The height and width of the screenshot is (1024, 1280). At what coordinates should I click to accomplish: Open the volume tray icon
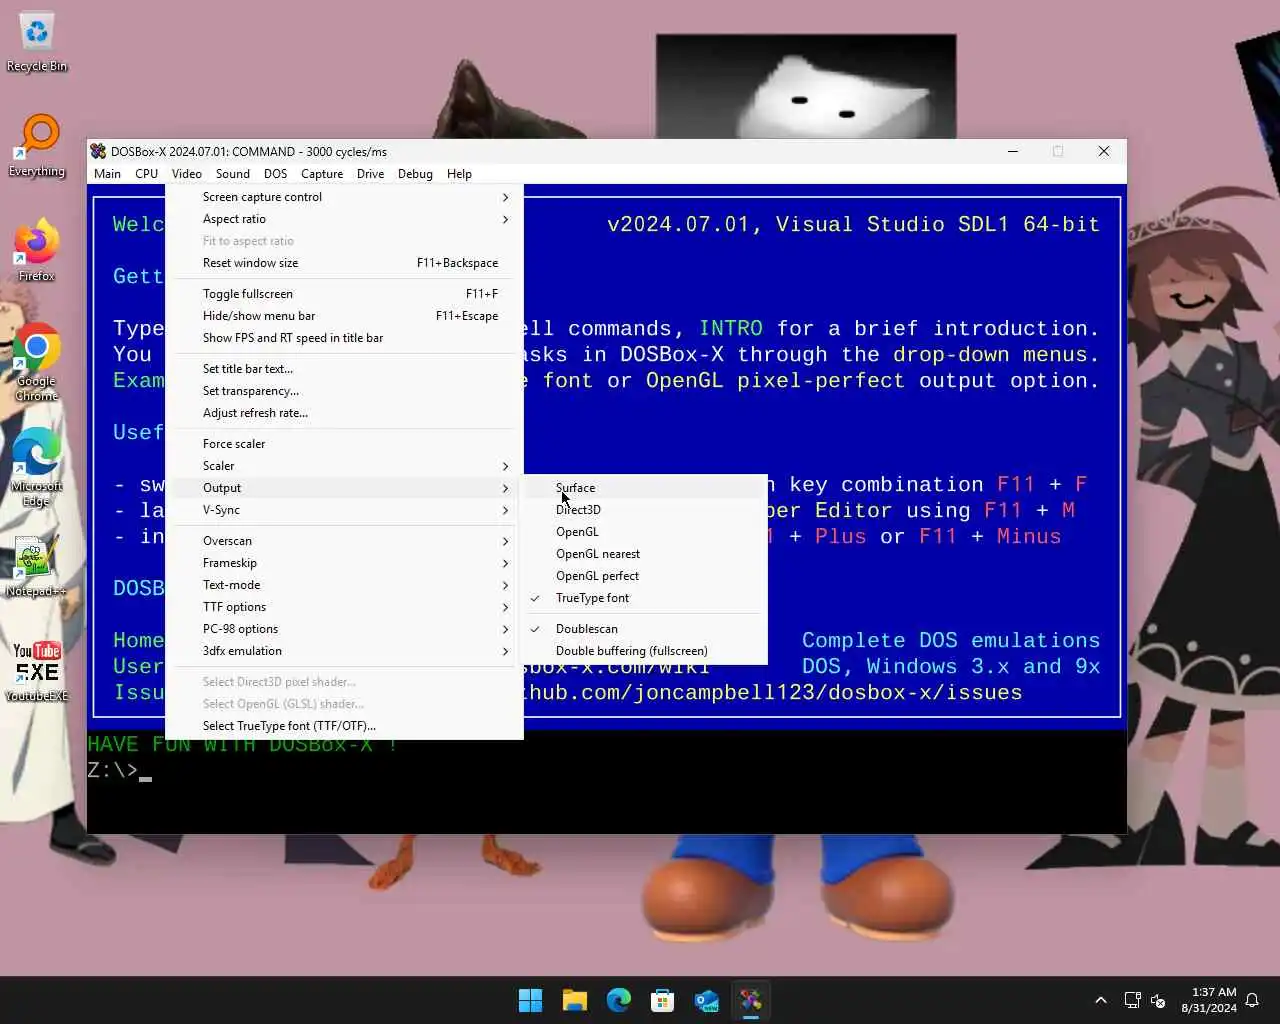(x=1158, y=1000)
